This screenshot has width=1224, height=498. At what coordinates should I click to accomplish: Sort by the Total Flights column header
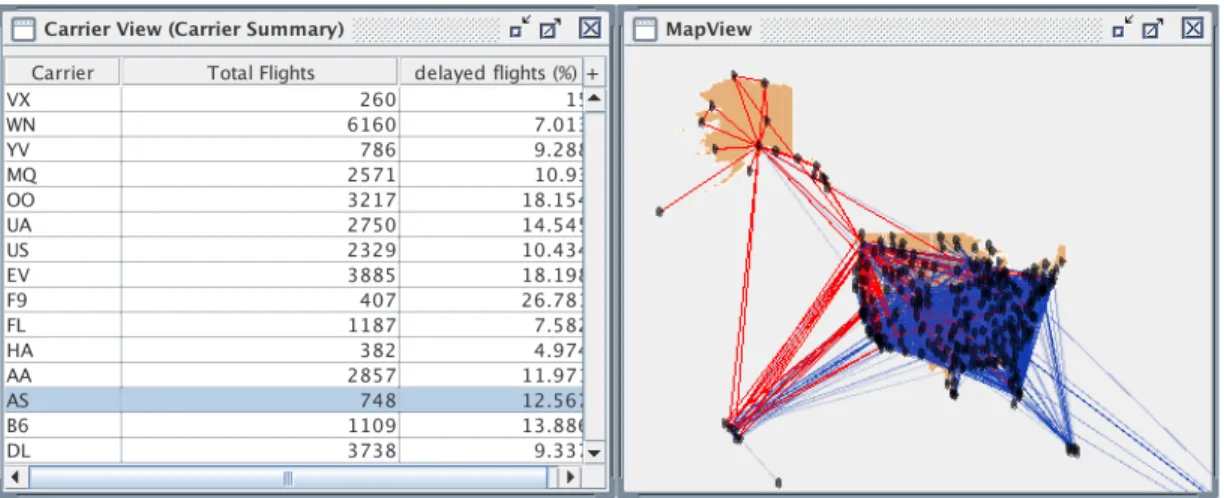[x=260, y=73]
